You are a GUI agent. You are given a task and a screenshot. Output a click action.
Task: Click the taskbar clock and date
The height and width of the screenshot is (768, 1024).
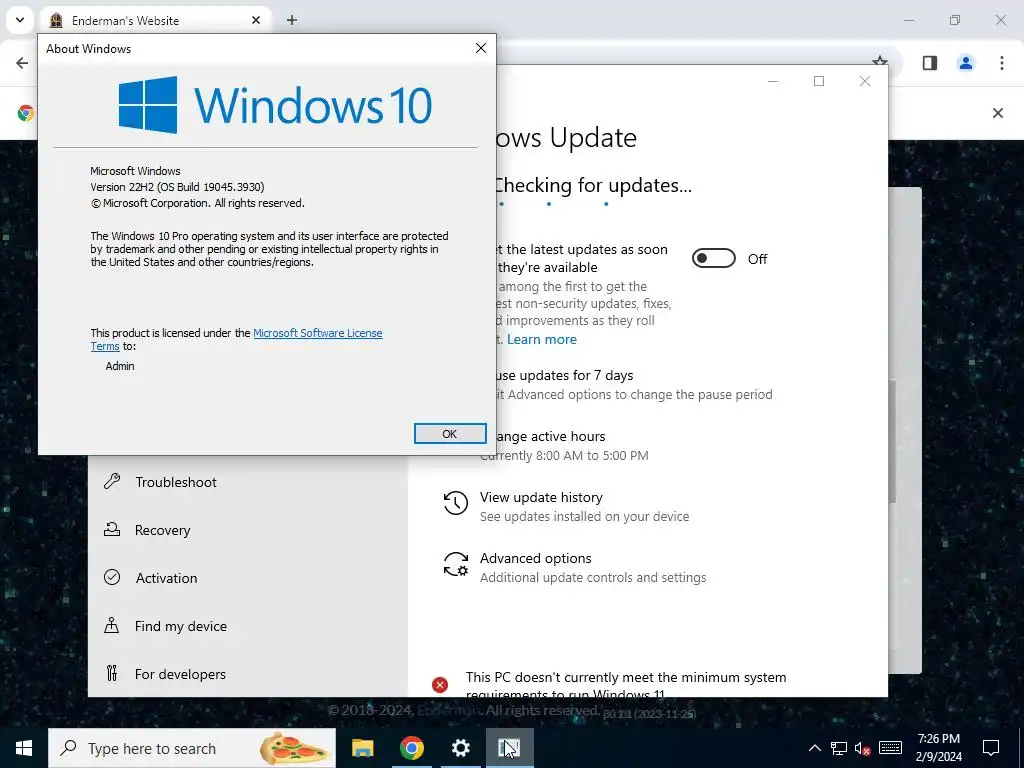[938, 748]
